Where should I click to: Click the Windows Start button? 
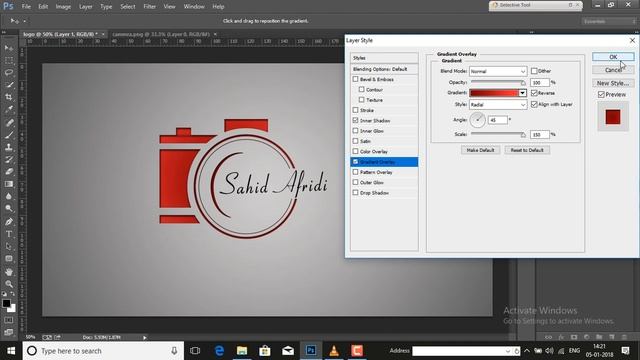(x=11, y=351)
